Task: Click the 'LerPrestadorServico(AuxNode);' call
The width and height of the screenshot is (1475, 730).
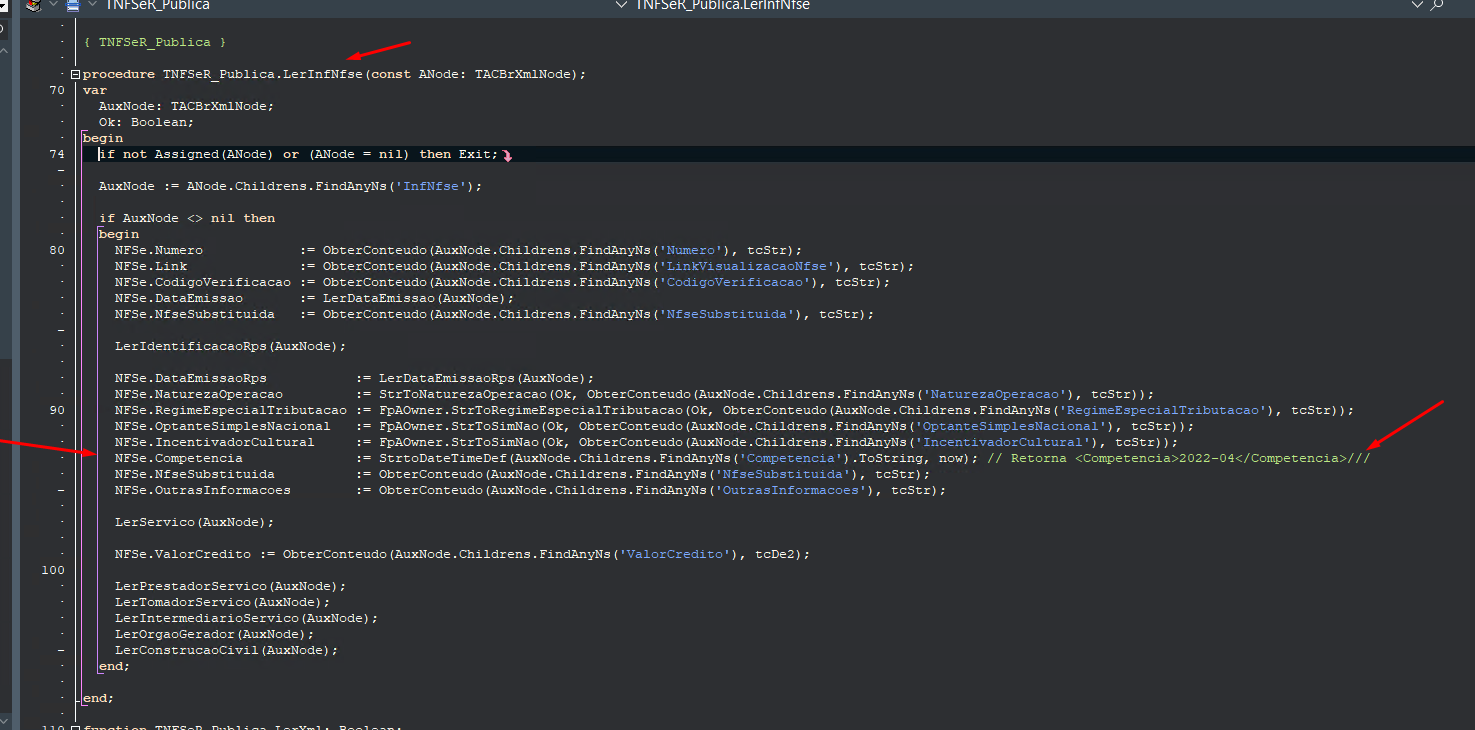Action: point(230,586)
